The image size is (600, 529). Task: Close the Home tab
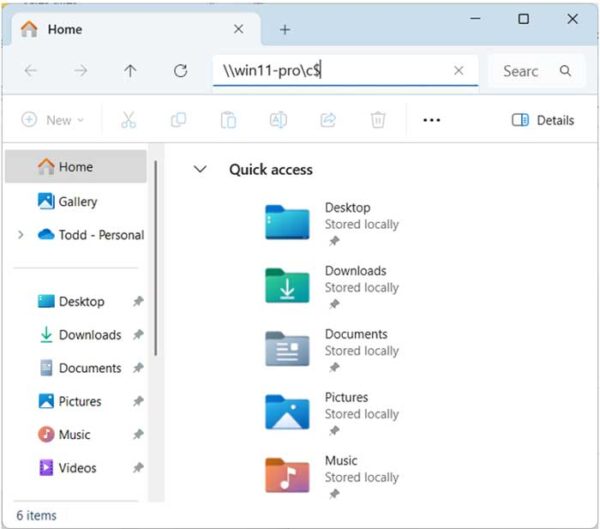click(x=238, y=29)
